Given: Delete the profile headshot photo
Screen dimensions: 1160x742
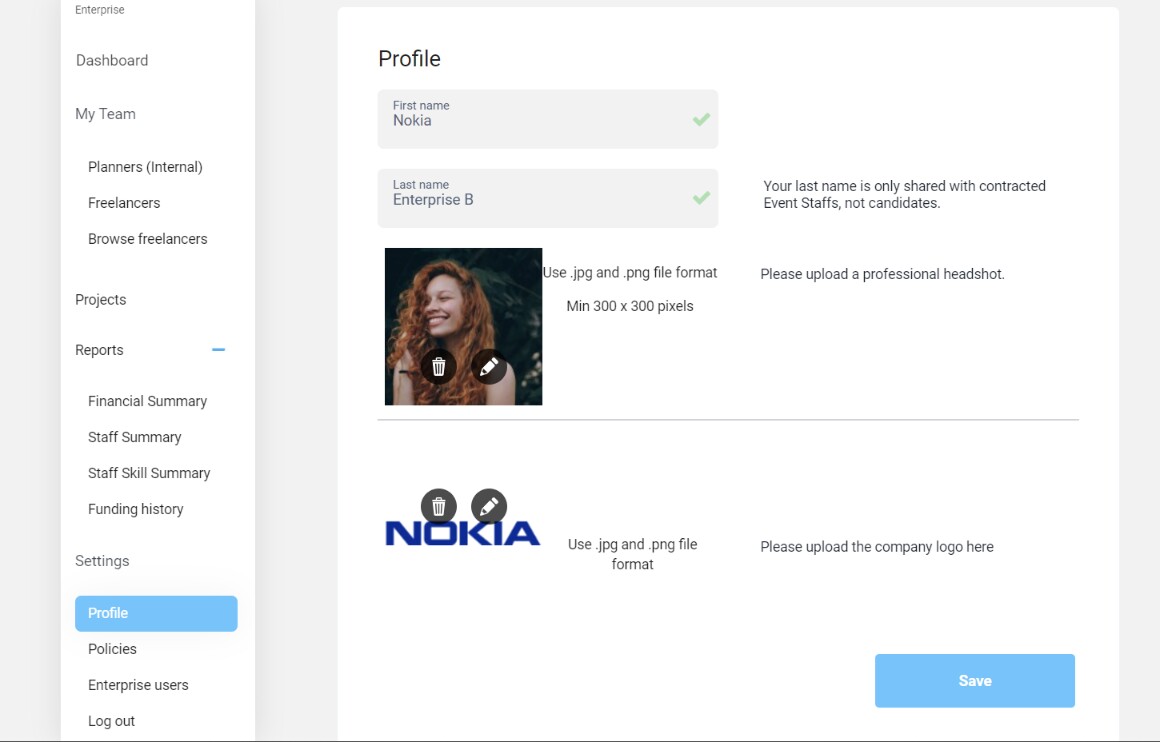Looking at the screenshot, I should coord(439,367).
